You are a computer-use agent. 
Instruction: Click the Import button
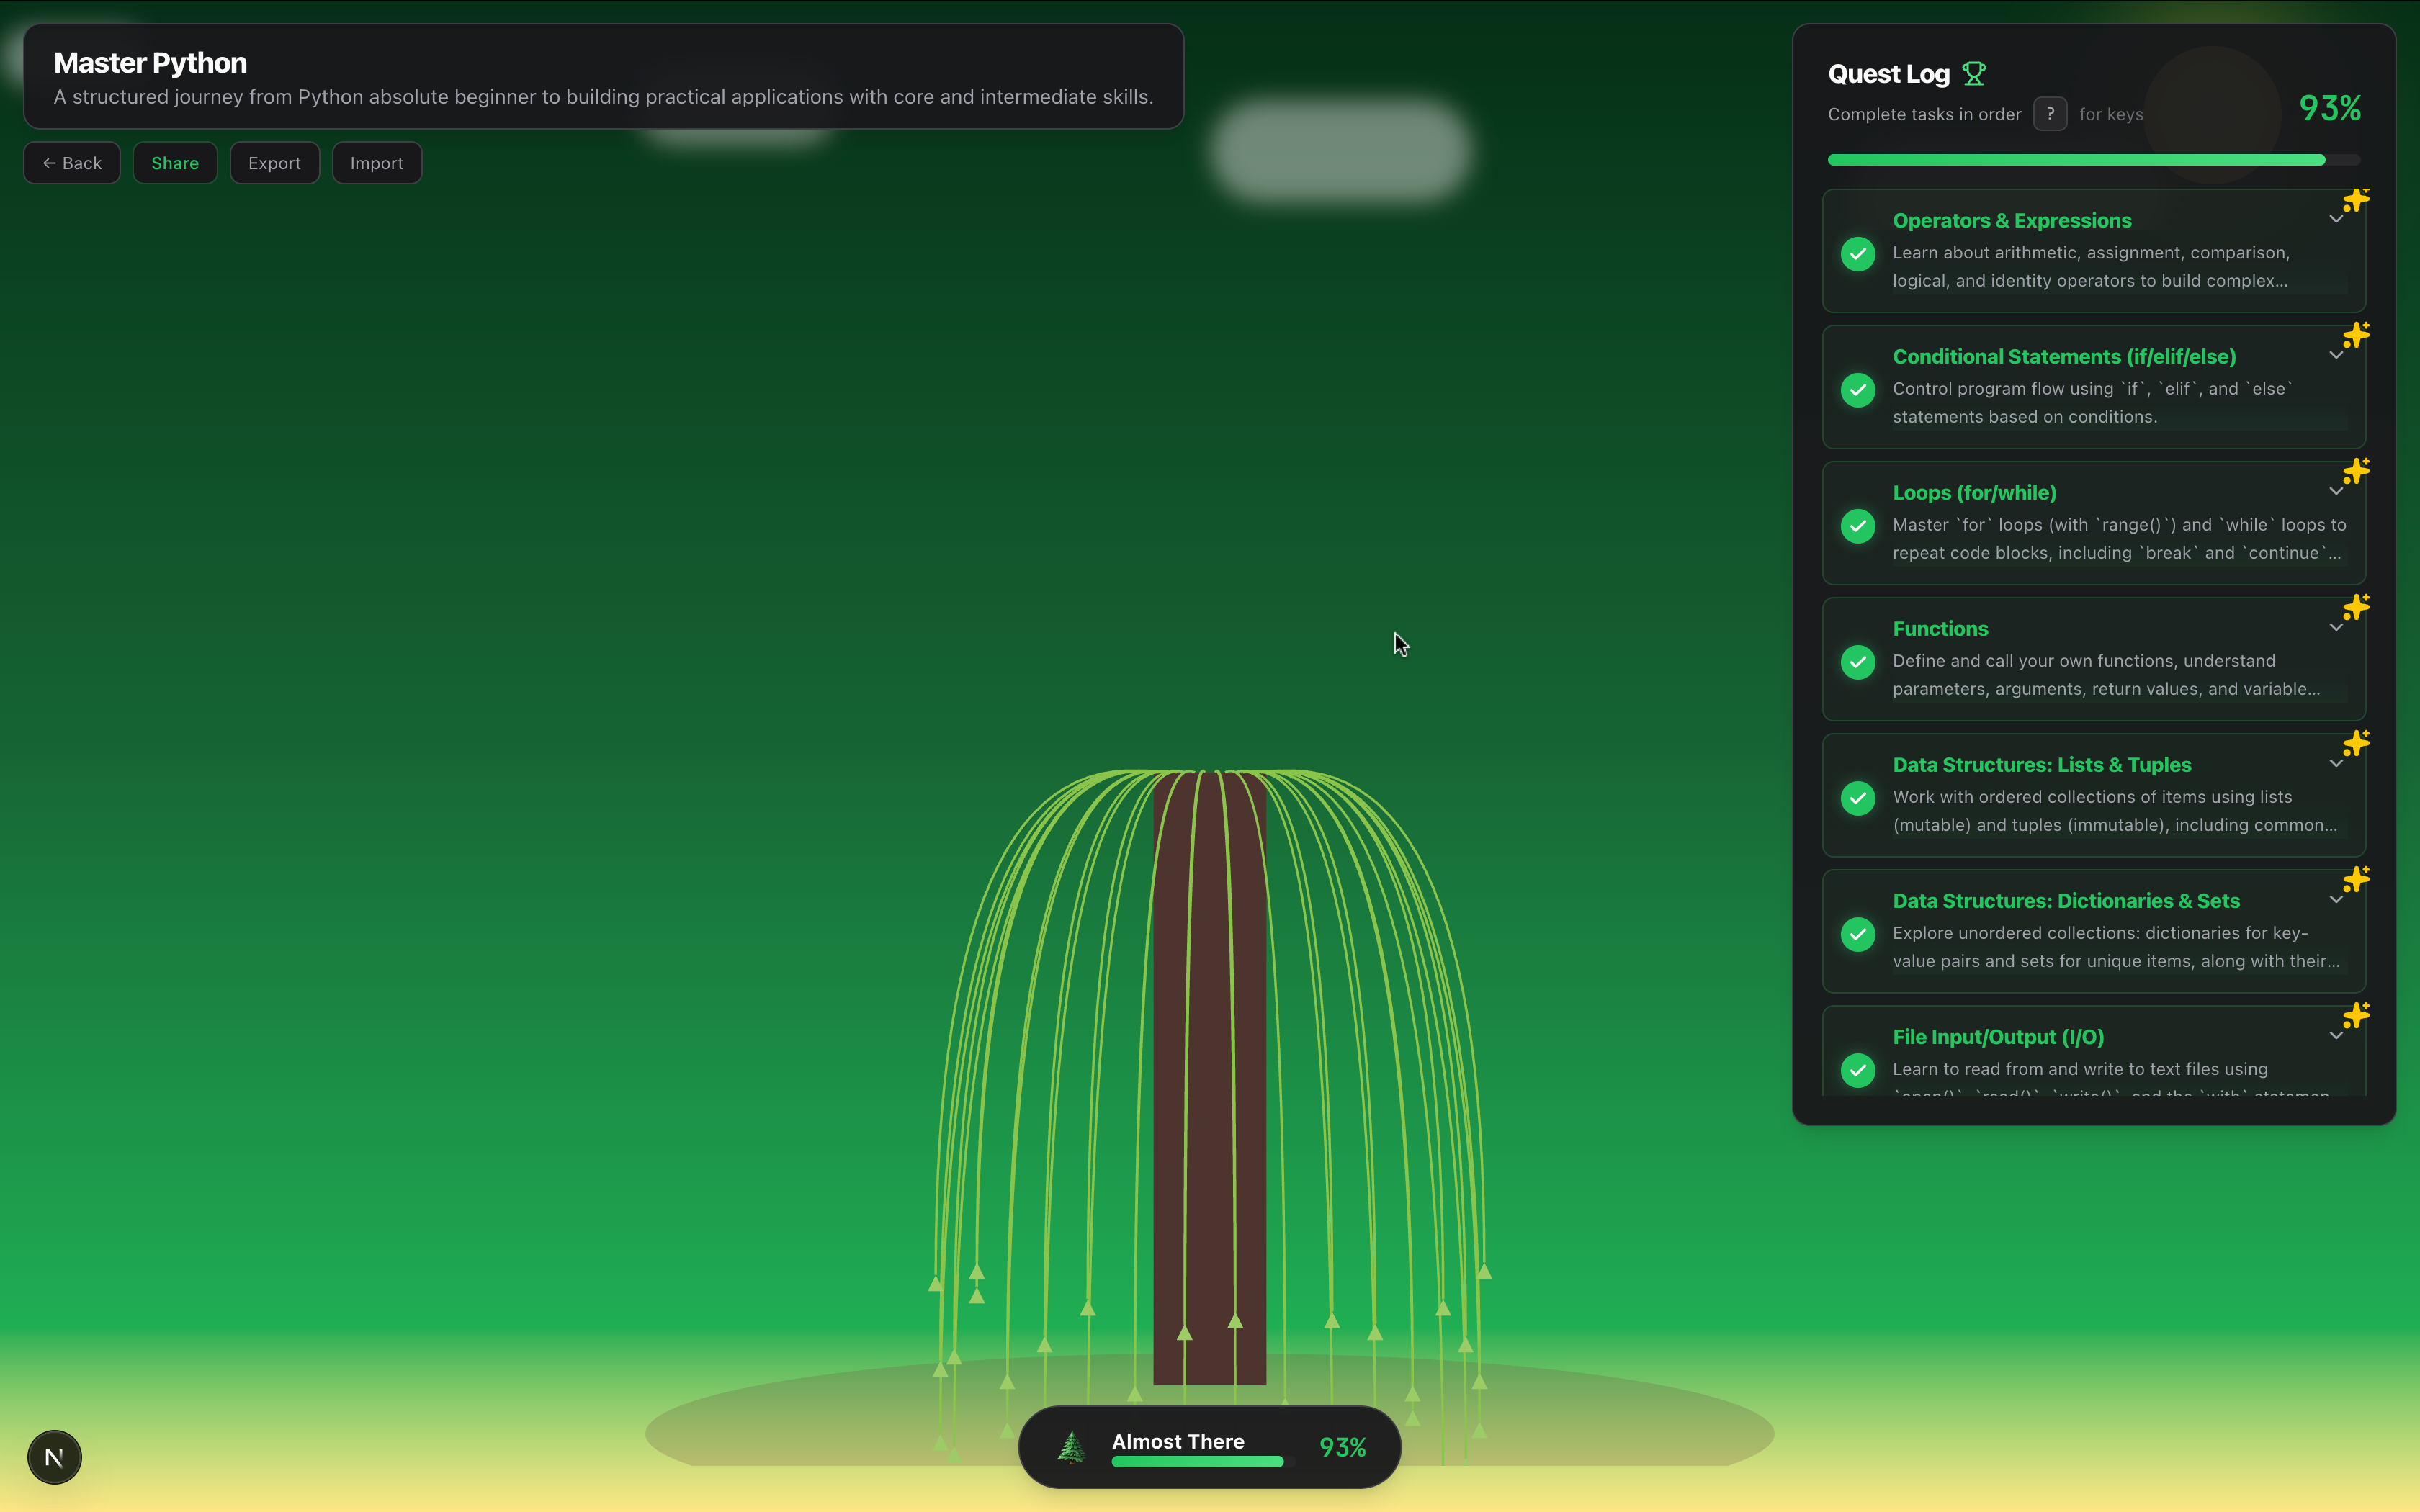tap(376, 163)
